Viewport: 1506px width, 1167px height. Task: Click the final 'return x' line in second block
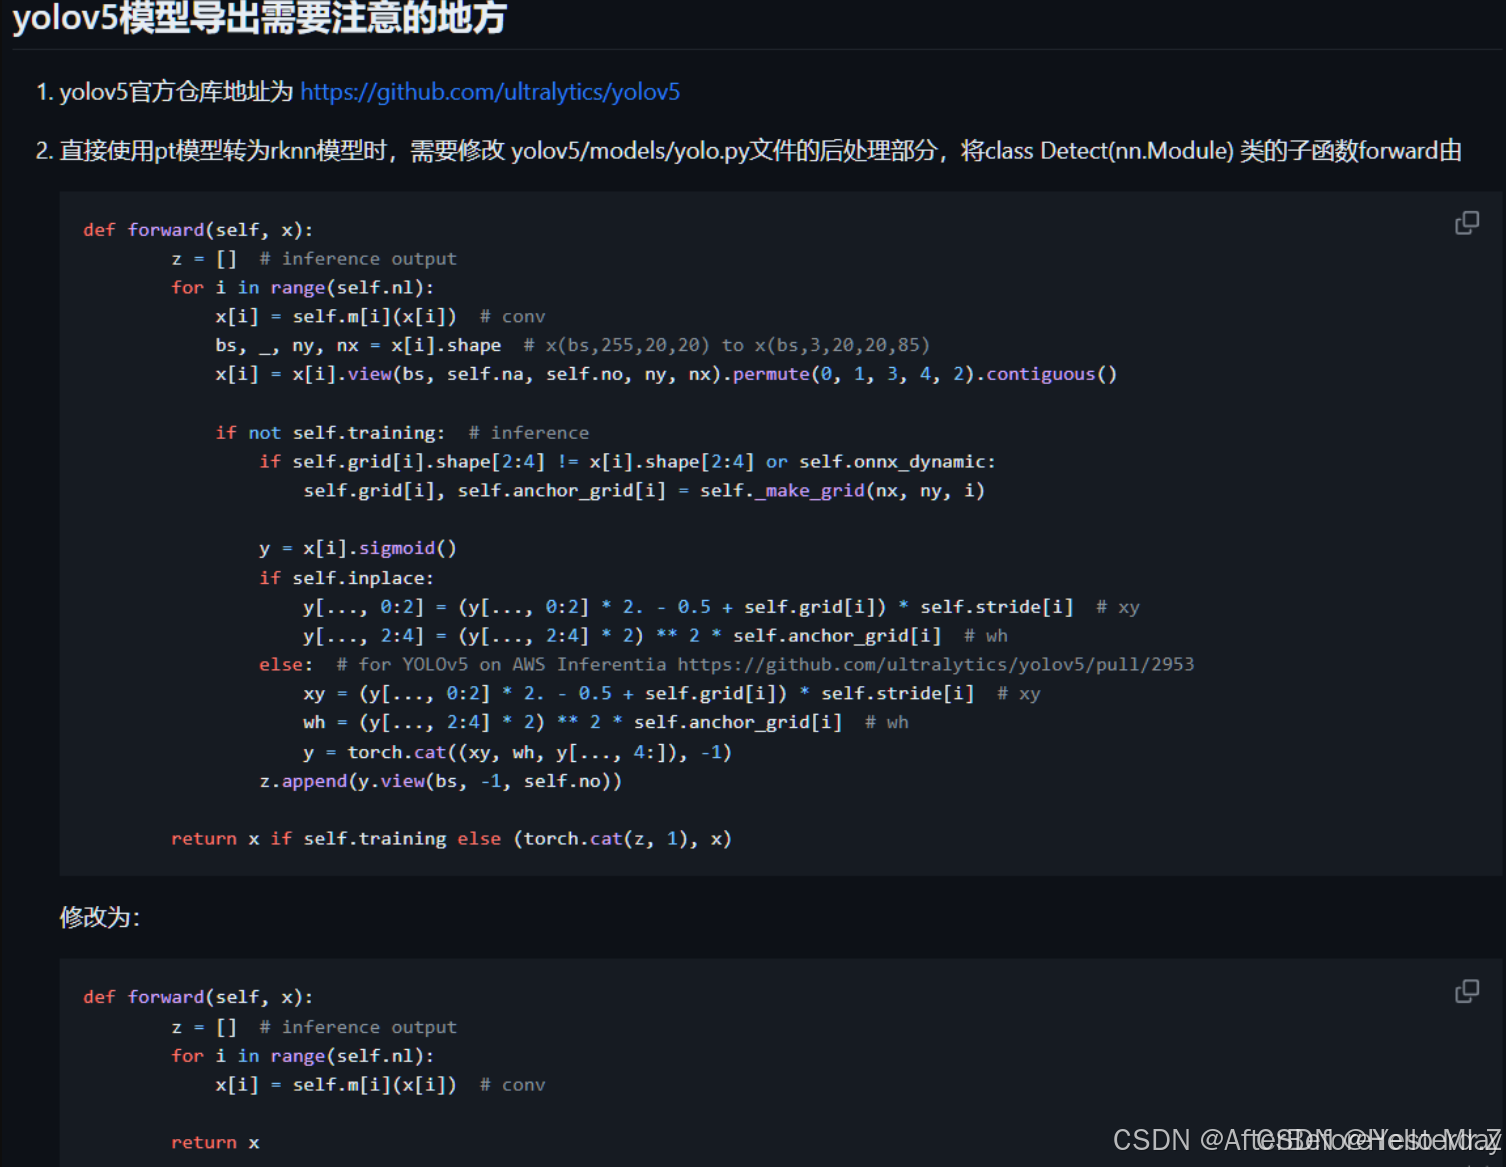(215, 1142)
